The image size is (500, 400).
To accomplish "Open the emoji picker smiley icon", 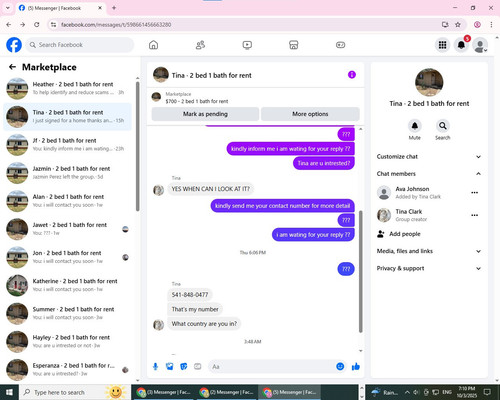I will coord(340,366).
